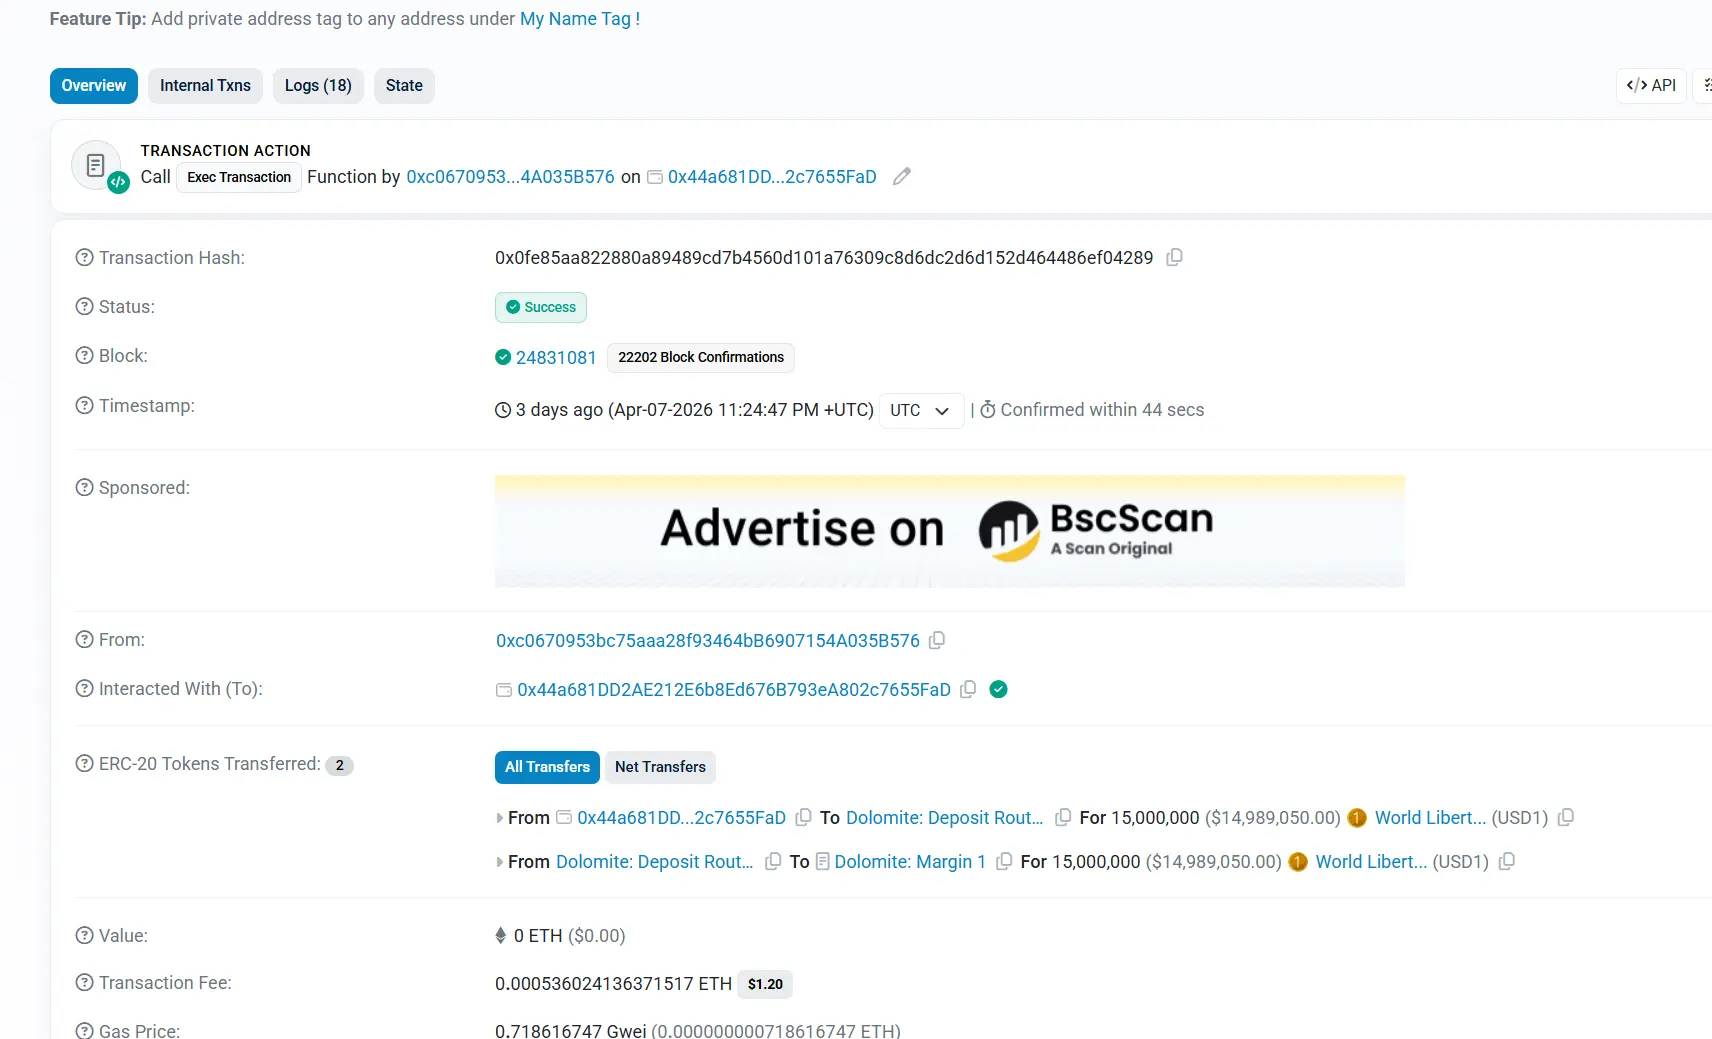This screenshot has height=1039, width=1712.
Task: Switch to the State tab
Action: (x=404, y=86)
